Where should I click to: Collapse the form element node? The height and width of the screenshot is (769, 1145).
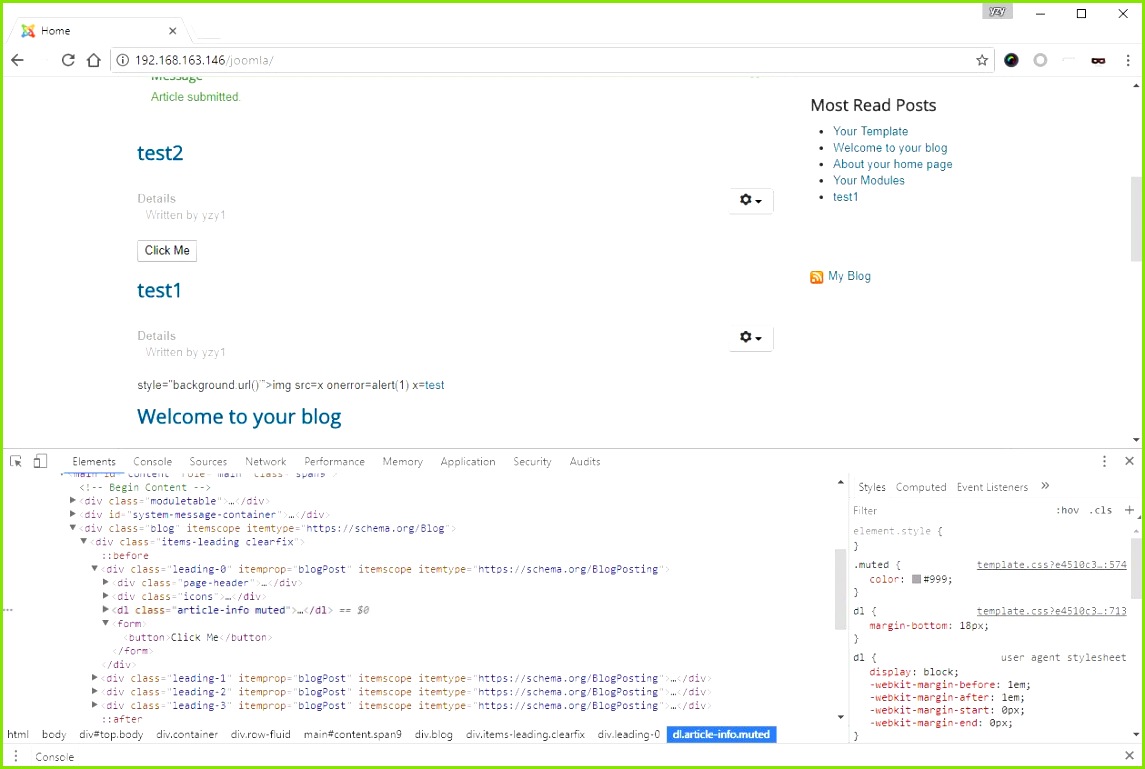click(x=105, y=623)
